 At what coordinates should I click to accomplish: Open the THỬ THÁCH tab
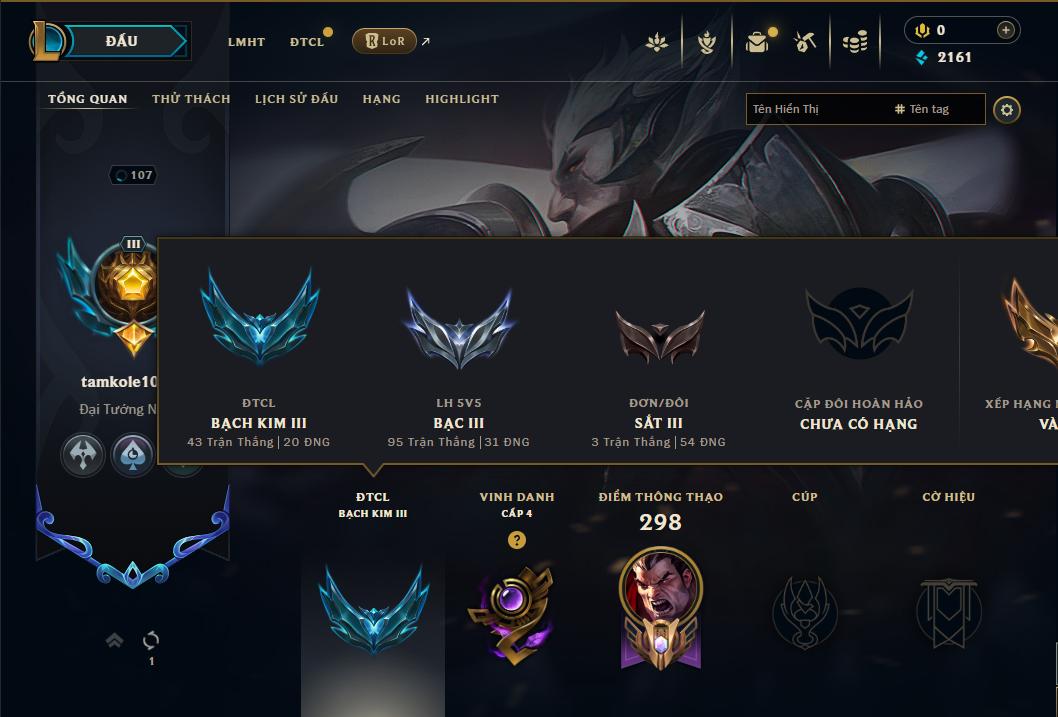[x=191, y=99]
